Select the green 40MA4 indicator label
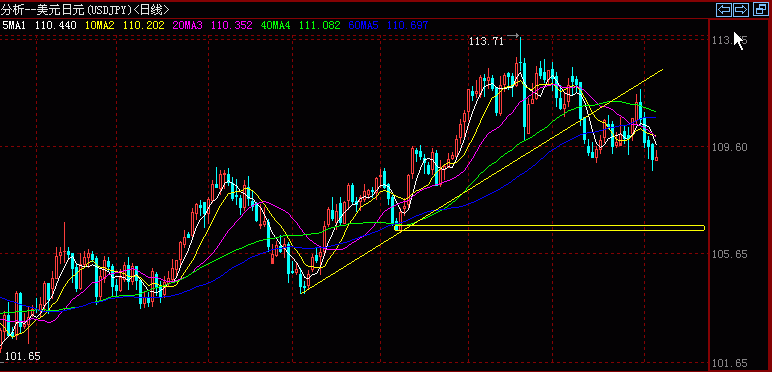The image size is (772, 372). (276, 25)
